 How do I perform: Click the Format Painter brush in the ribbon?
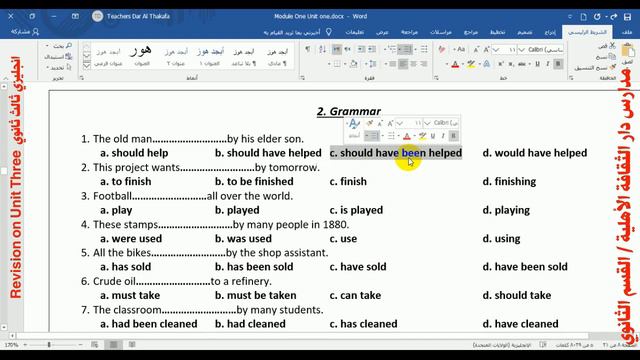tap(612, 67)
